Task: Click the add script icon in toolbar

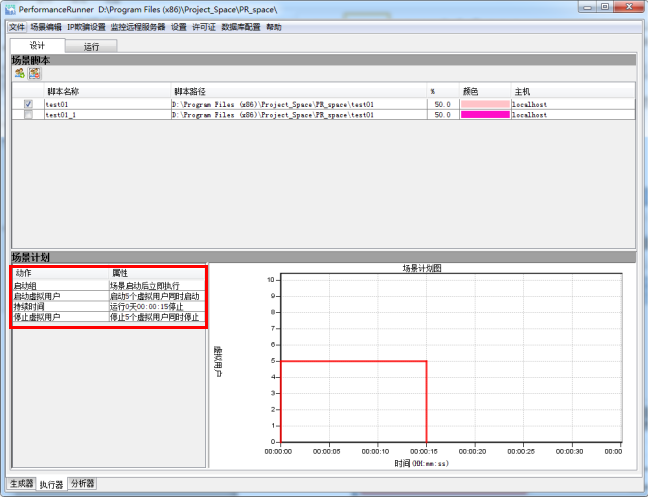Action: coord(19,73)
